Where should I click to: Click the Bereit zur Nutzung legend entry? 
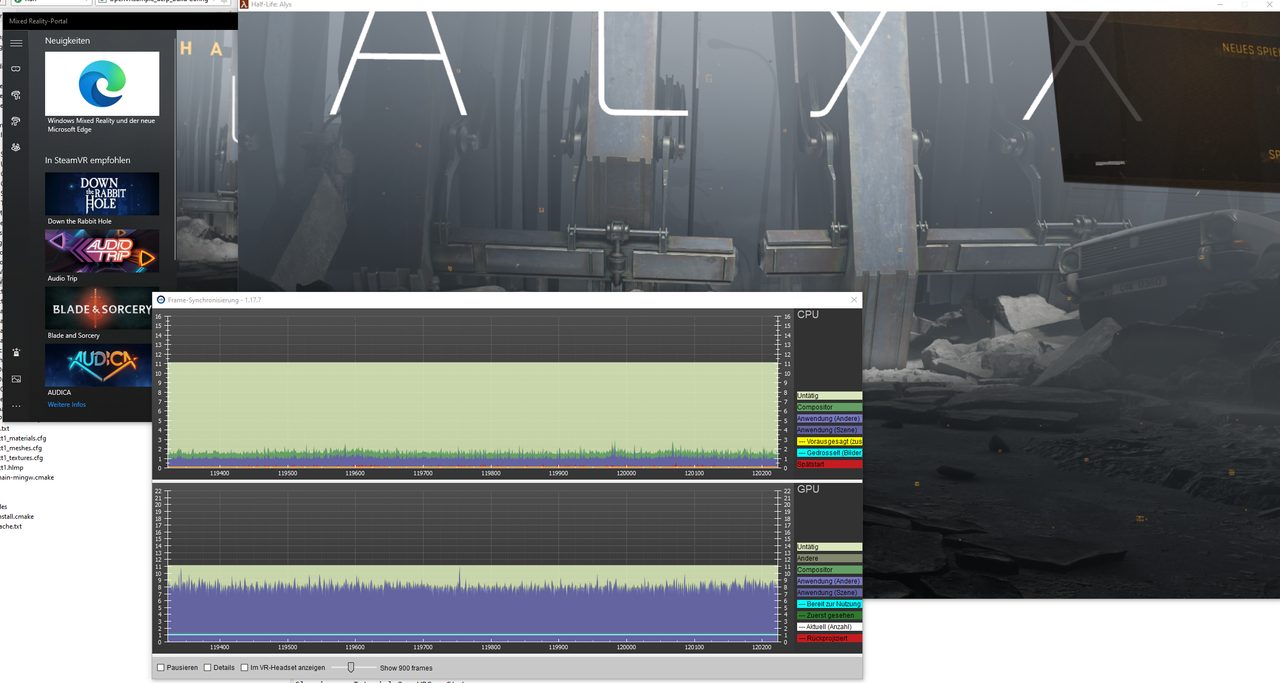(829, 604)
